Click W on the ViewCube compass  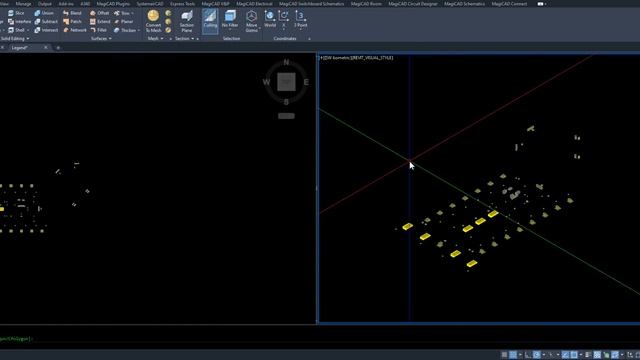click(x=266, y=82)
